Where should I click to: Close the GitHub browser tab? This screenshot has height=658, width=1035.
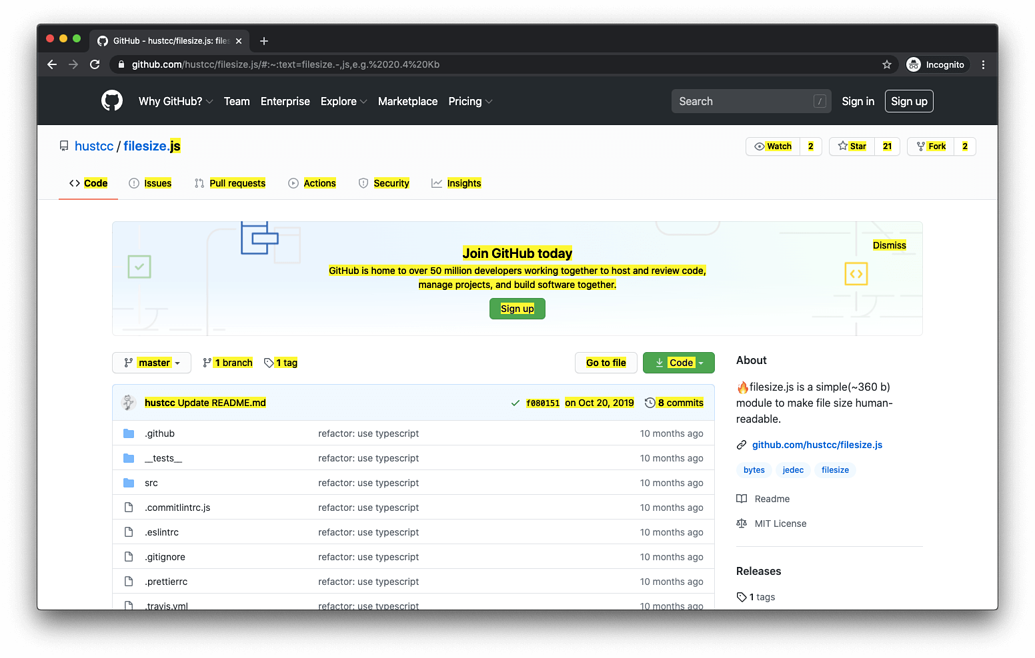pos(239,41)
